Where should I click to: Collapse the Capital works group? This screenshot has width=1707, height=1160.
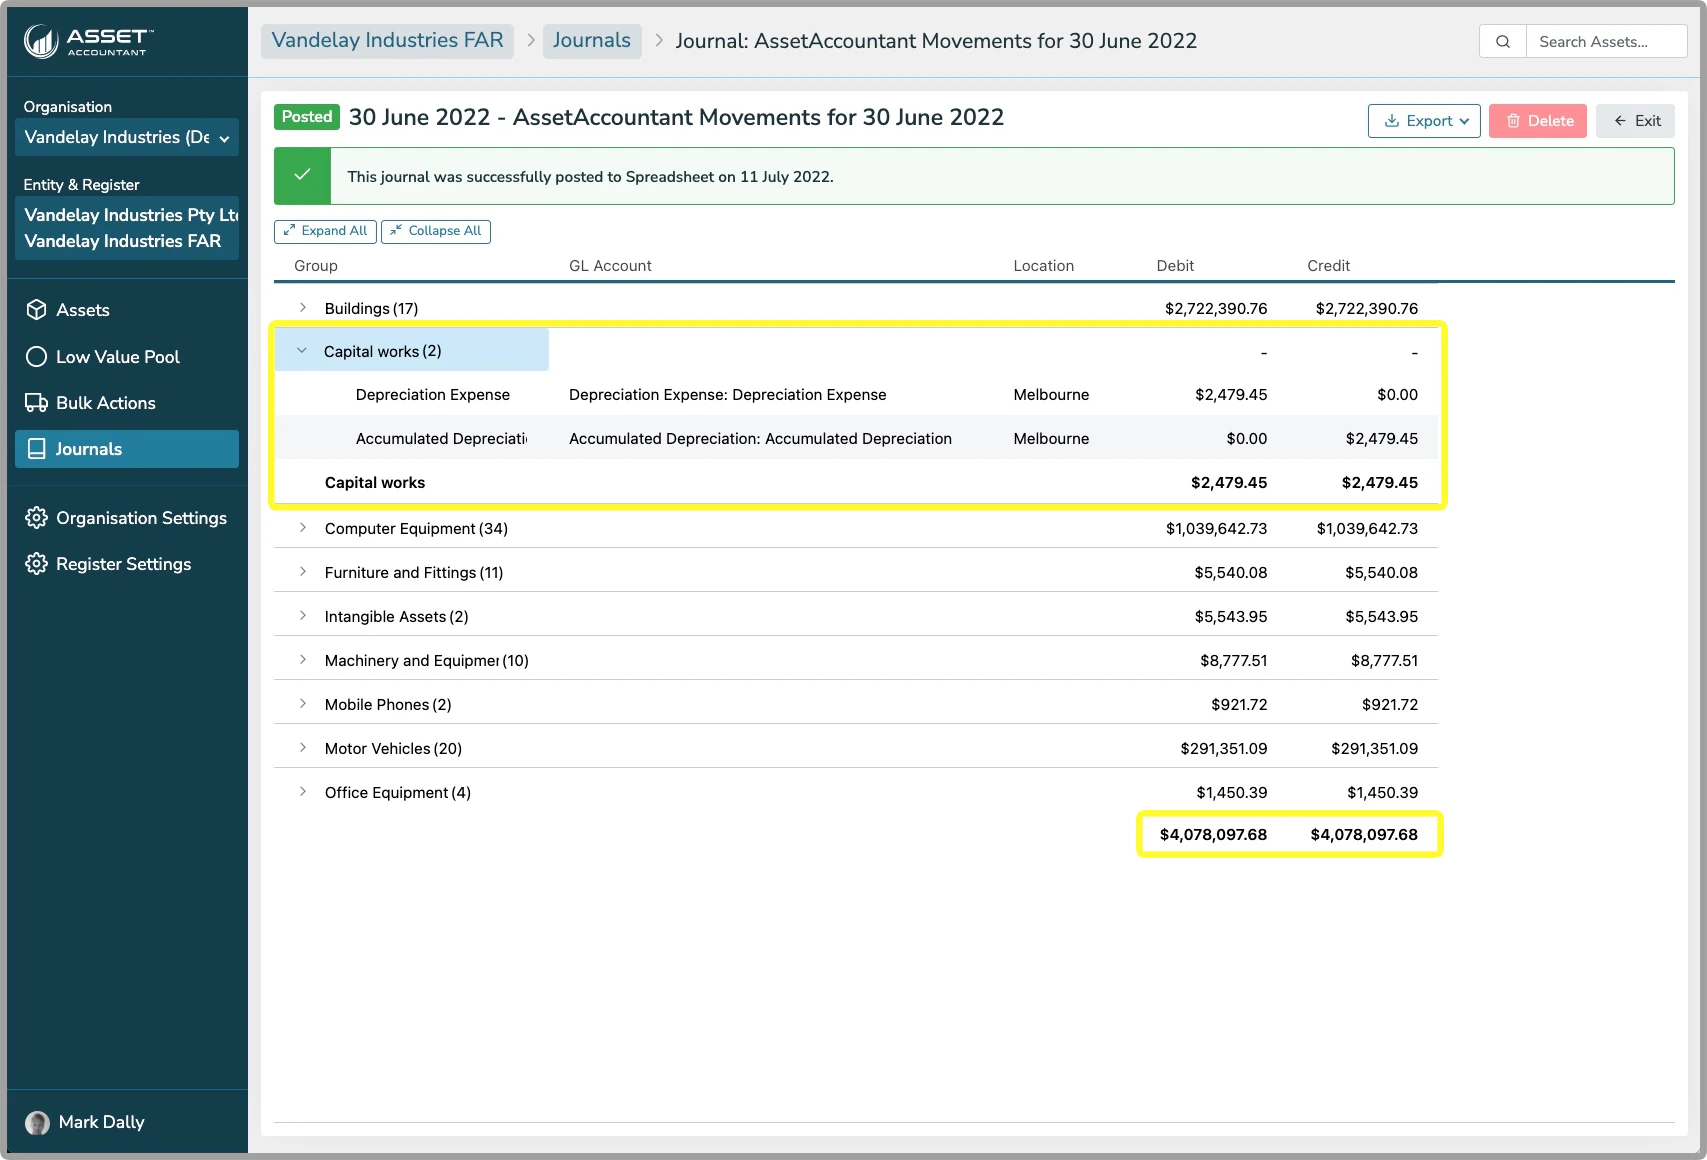[301, 351]
